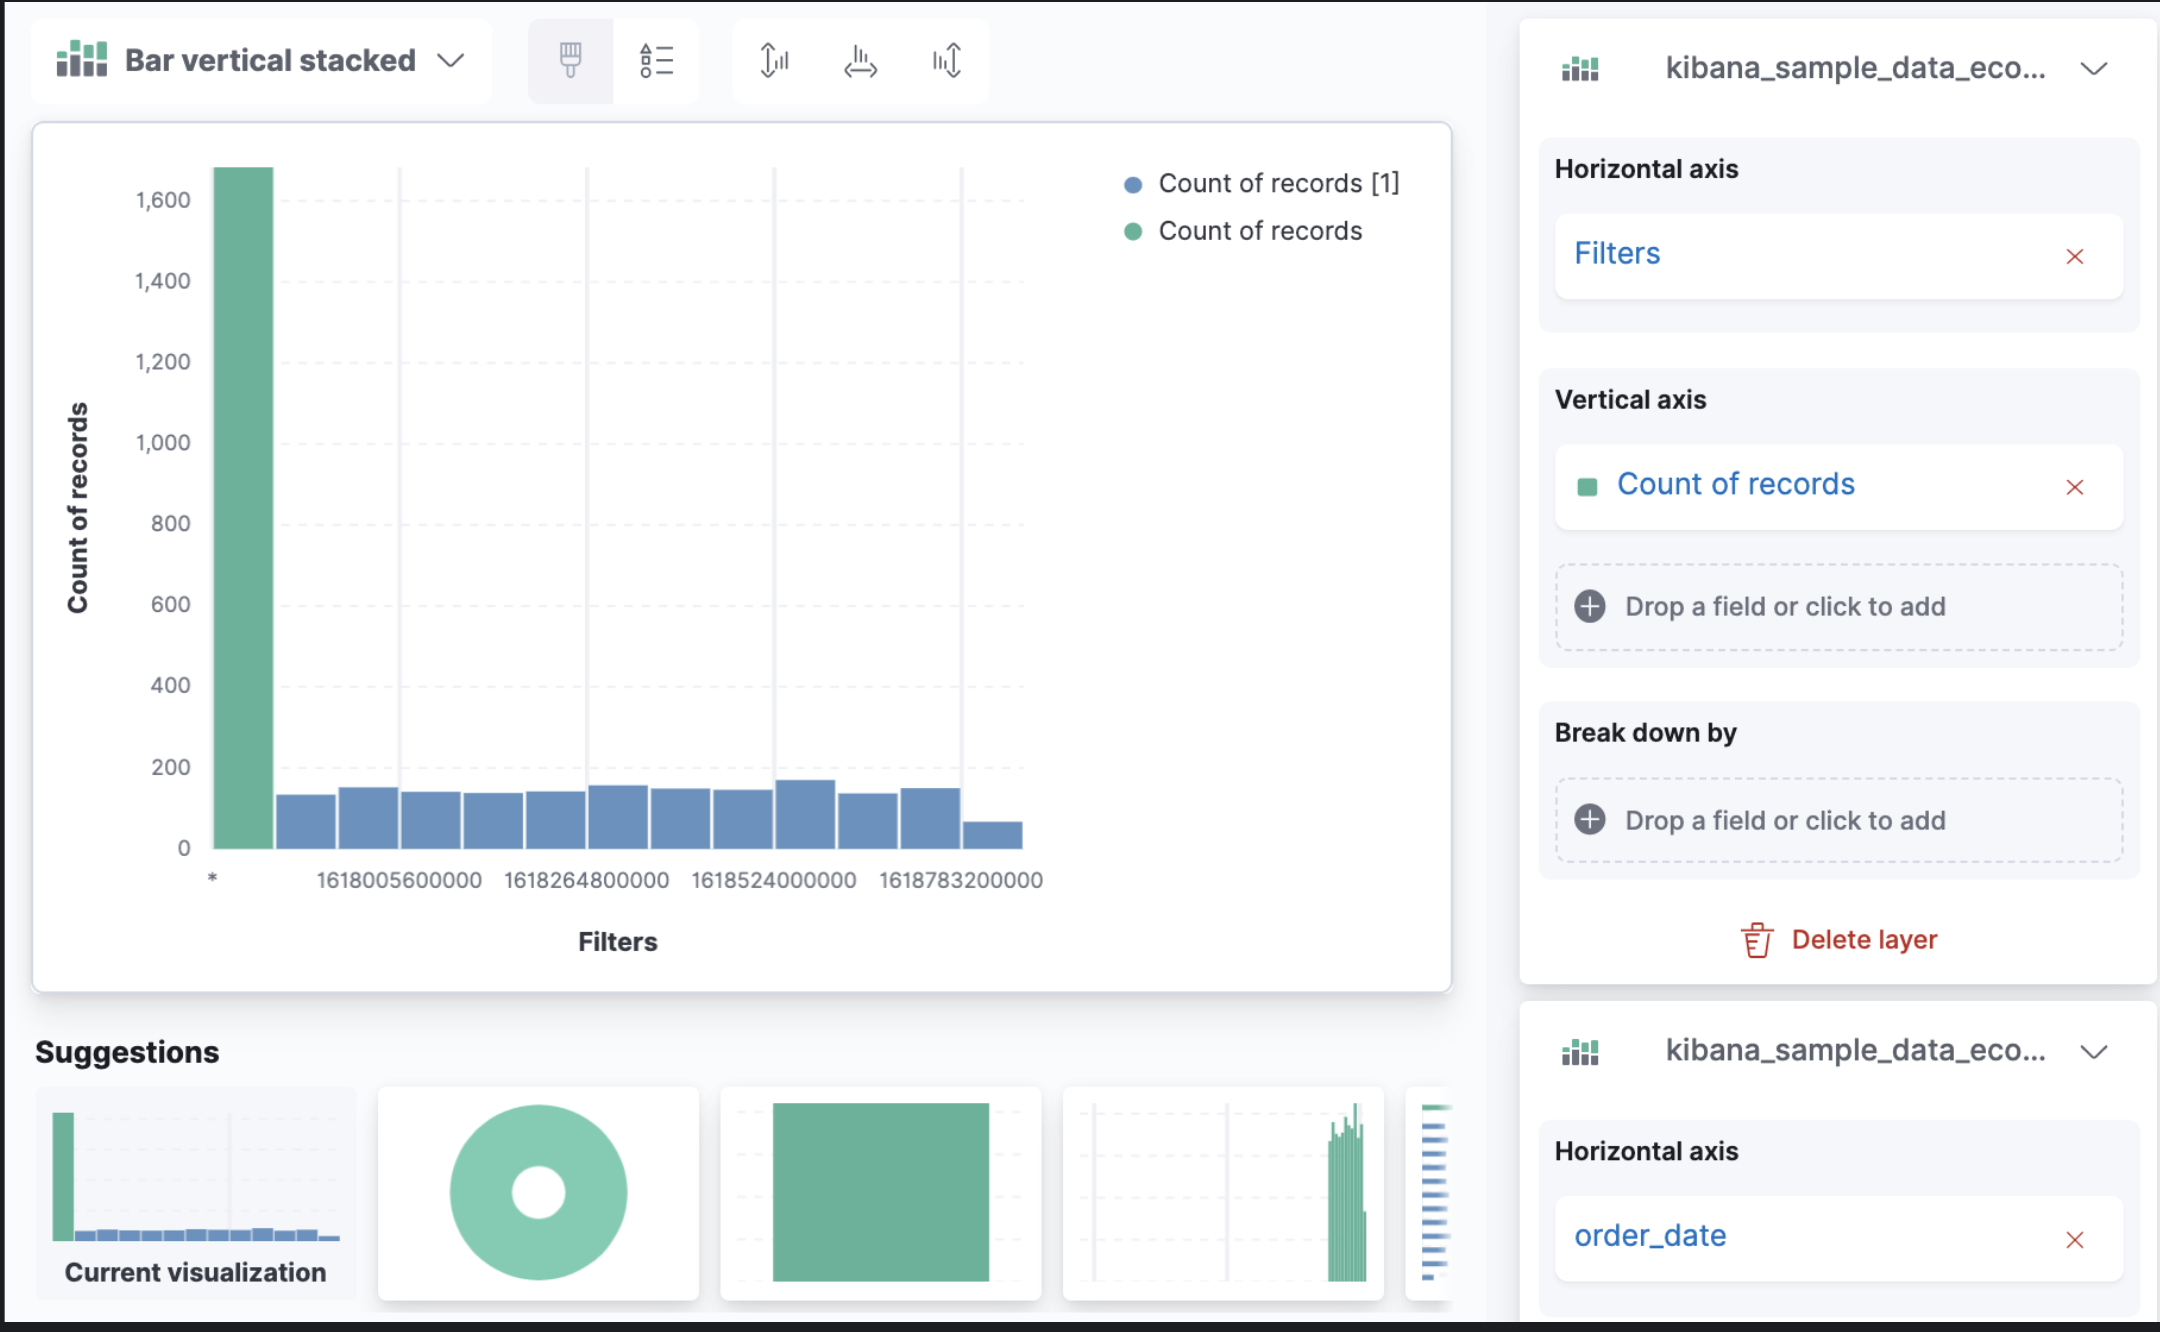Expand first layer index pattern dropdown
This screenshot has height=1332, width=2160.
tap(2093, 69)
